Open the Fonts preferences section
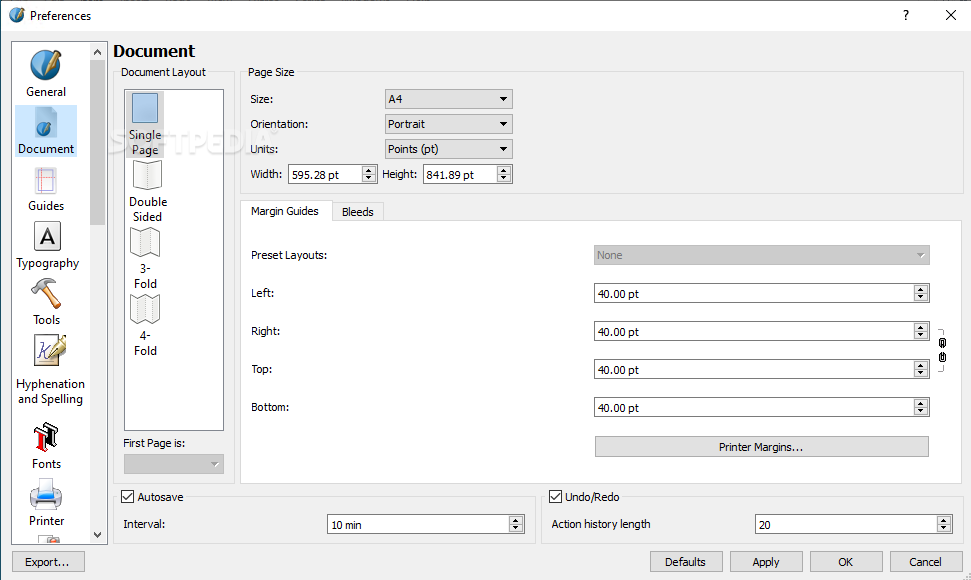Viewport: 971px width, 580px height. click(46, 446)
